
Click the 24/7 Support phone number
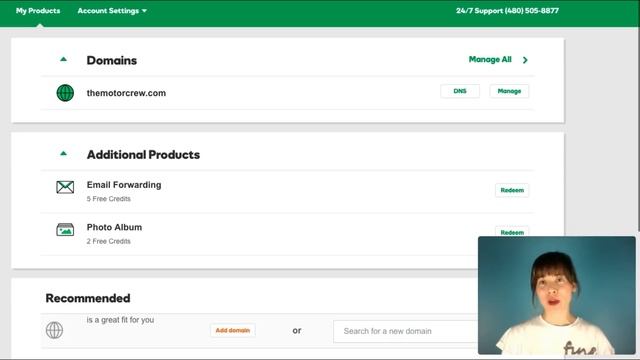coord(507,11)
